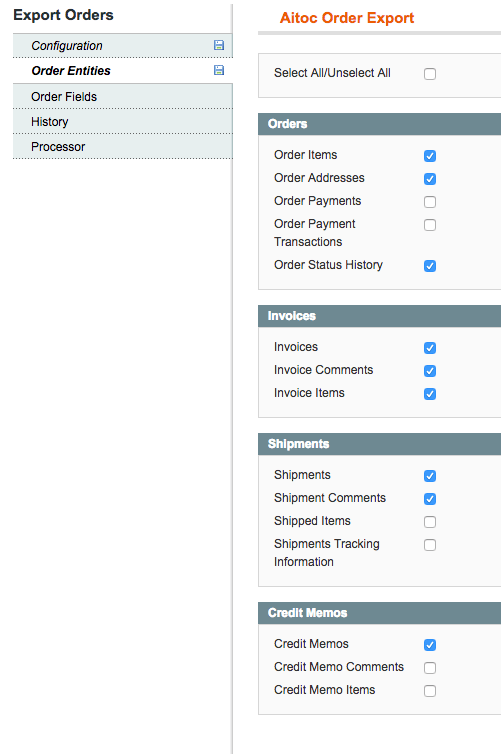501x754 pixels.
Task: Toggle Select All/Unselect All checkbox
Action: tap(430, 74)
